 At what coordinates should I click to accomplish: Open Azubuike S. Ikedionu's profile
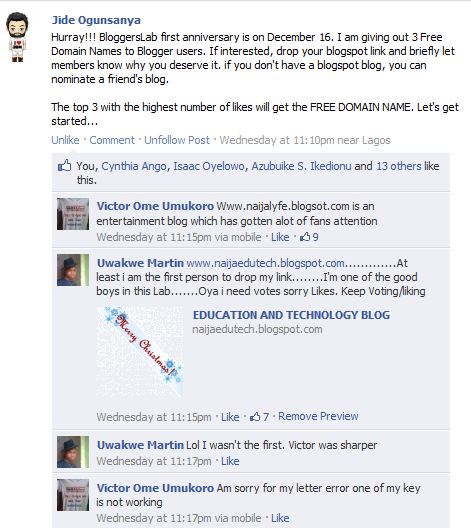tap(301, 166)
